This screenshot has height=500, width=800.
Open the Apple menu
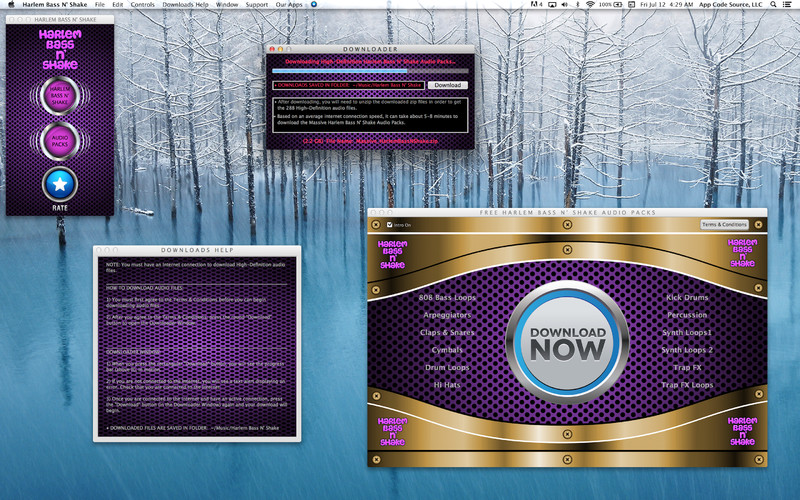click(x=11, y=5)
